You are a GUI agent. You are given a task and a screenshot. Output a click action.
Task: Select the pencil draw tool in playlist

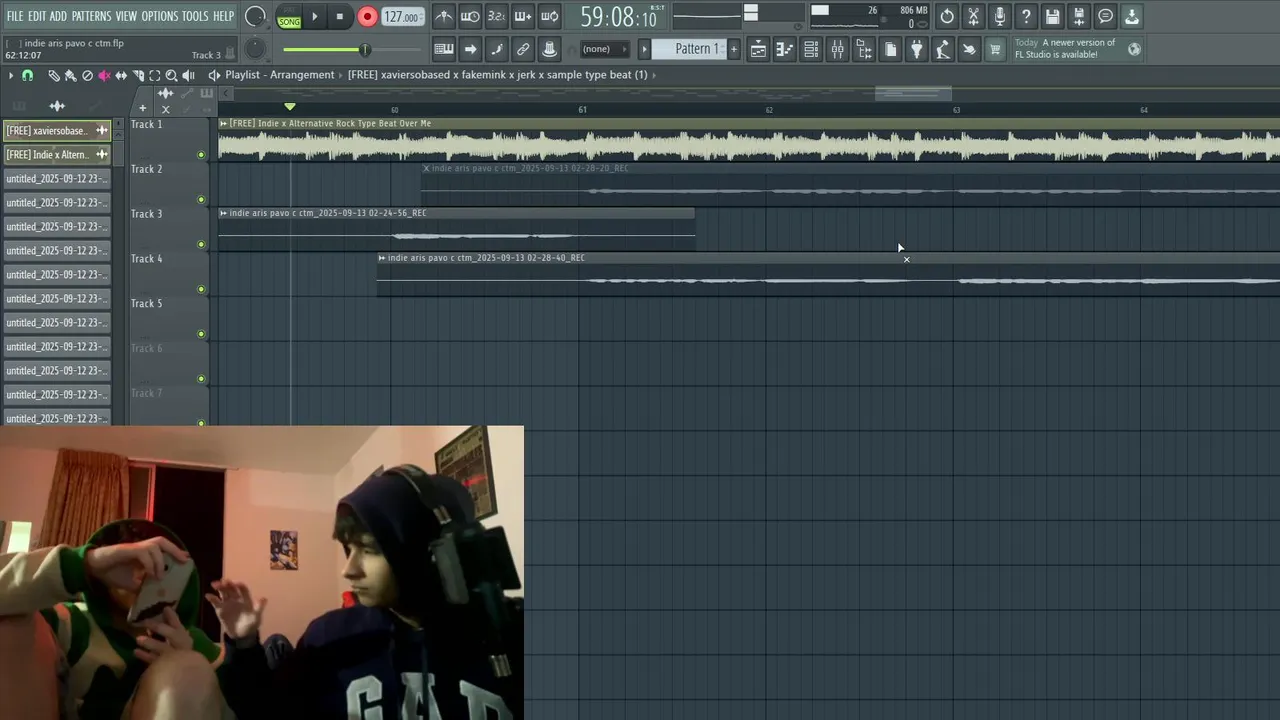[54, 75]
